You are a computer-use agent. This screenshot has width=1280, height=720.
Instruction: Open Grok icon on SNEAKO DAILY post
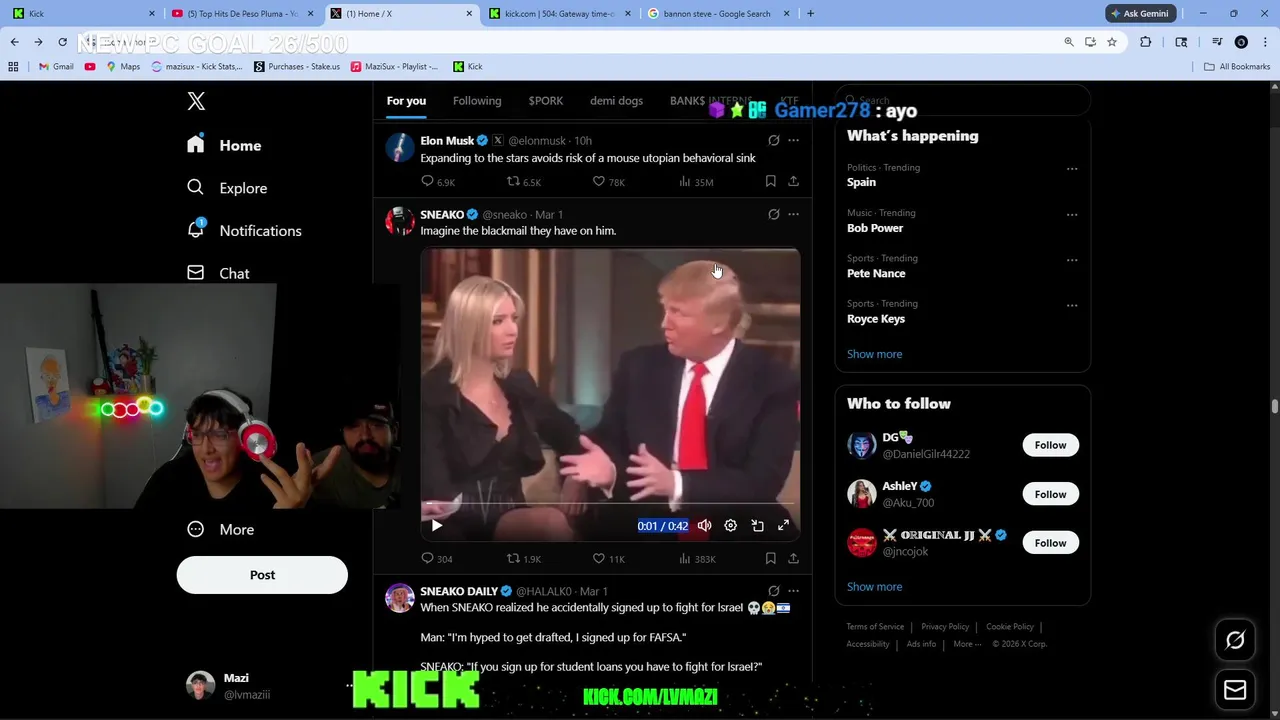click(773, 591)
